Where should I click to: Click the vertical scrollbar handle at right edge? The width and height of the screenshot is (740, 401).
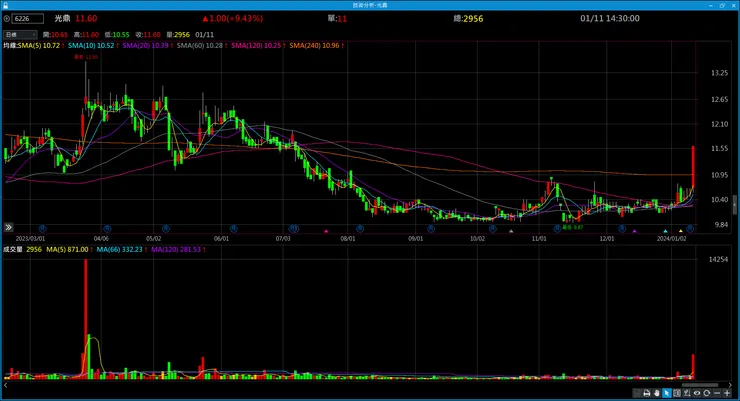pyautogui.click(x=734, y=205)
